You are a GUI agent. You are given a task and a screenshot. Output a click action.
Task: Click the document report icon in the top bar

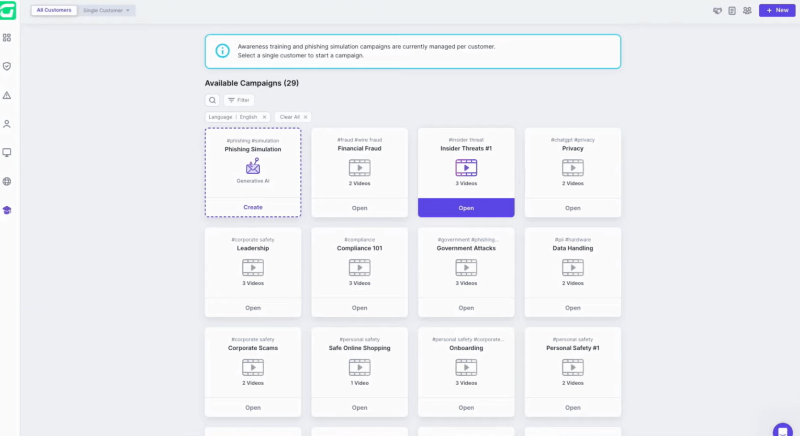tap(732, 10)
